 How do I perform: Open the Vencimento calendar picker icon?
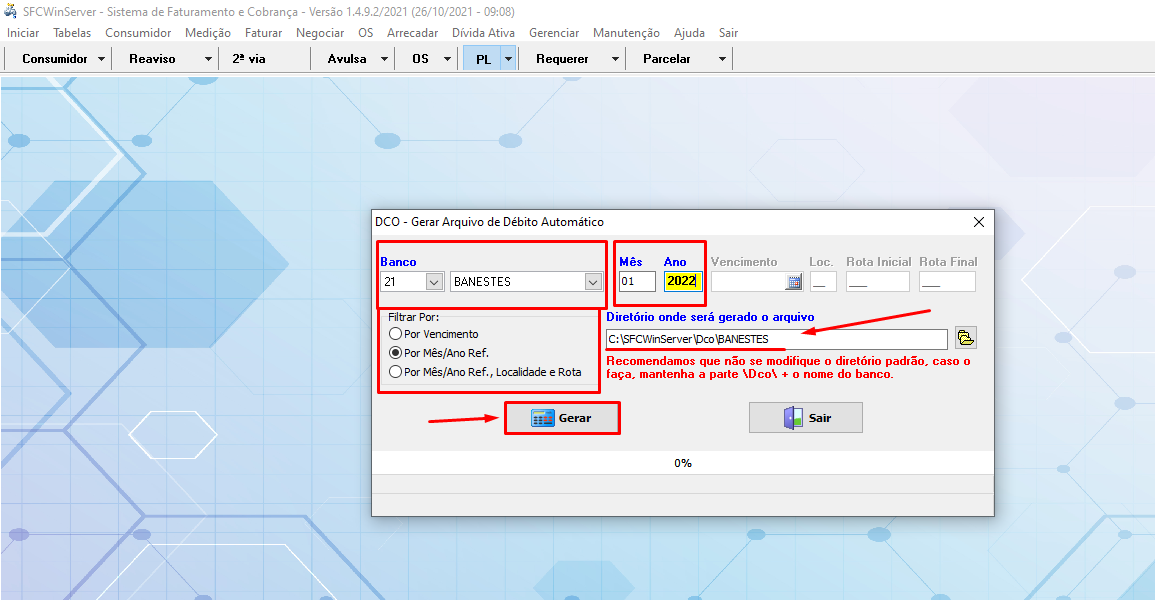click(794, 282)
